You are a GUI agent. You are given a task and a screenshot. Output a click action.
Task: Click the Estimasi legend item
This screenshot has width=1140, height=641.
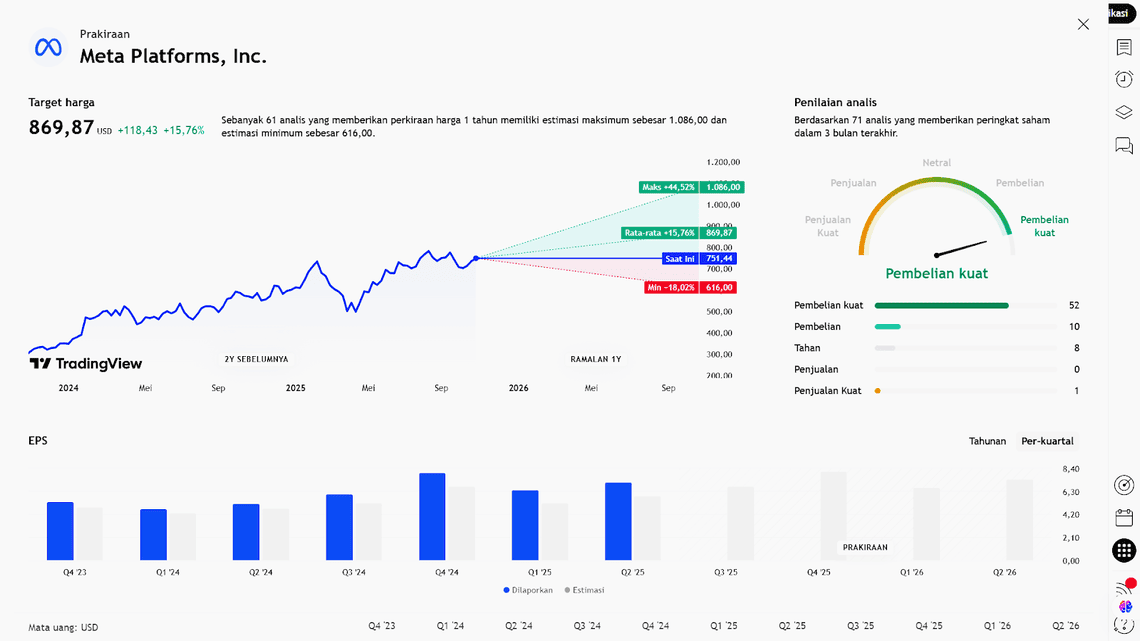585,590
